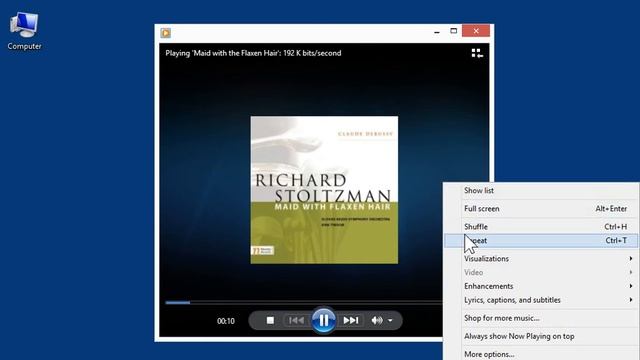Choose Full screen in the menu

pyautogui.click(x=541, y=209)
